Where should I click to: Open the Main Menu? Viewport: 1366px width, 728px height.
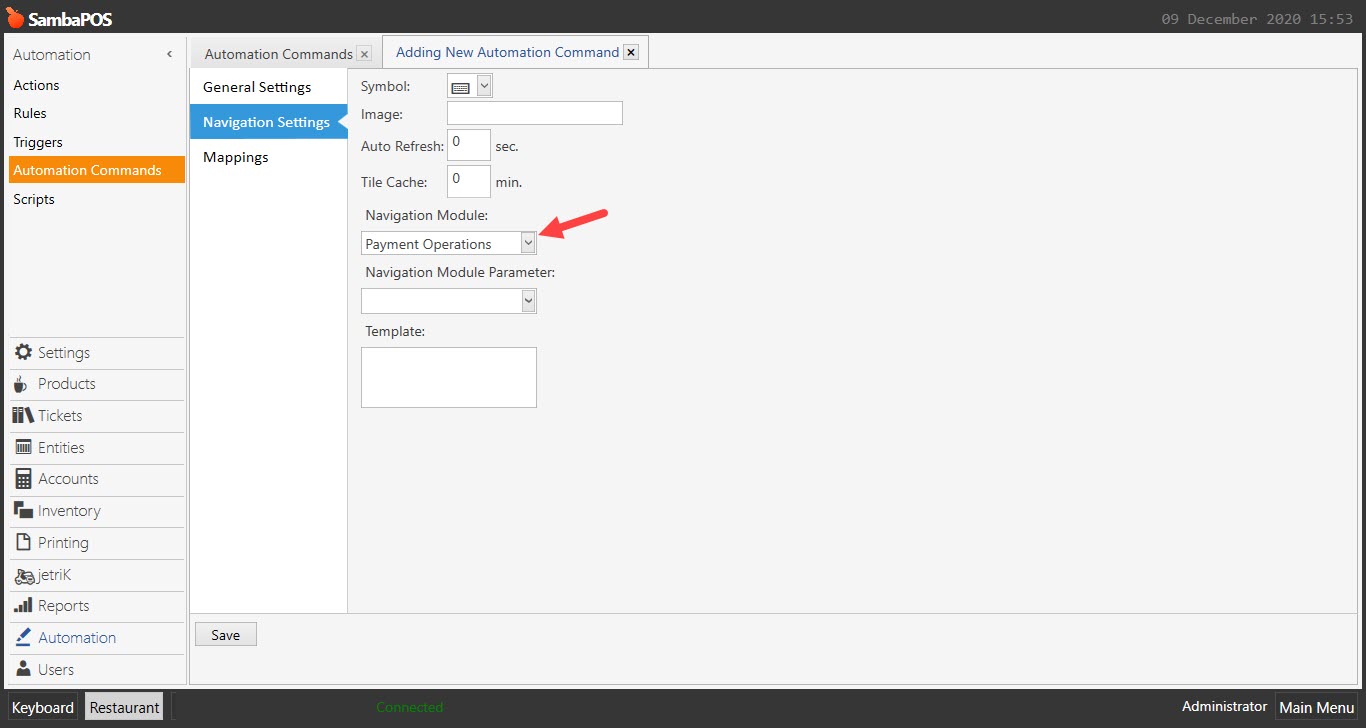(1316, 707)
